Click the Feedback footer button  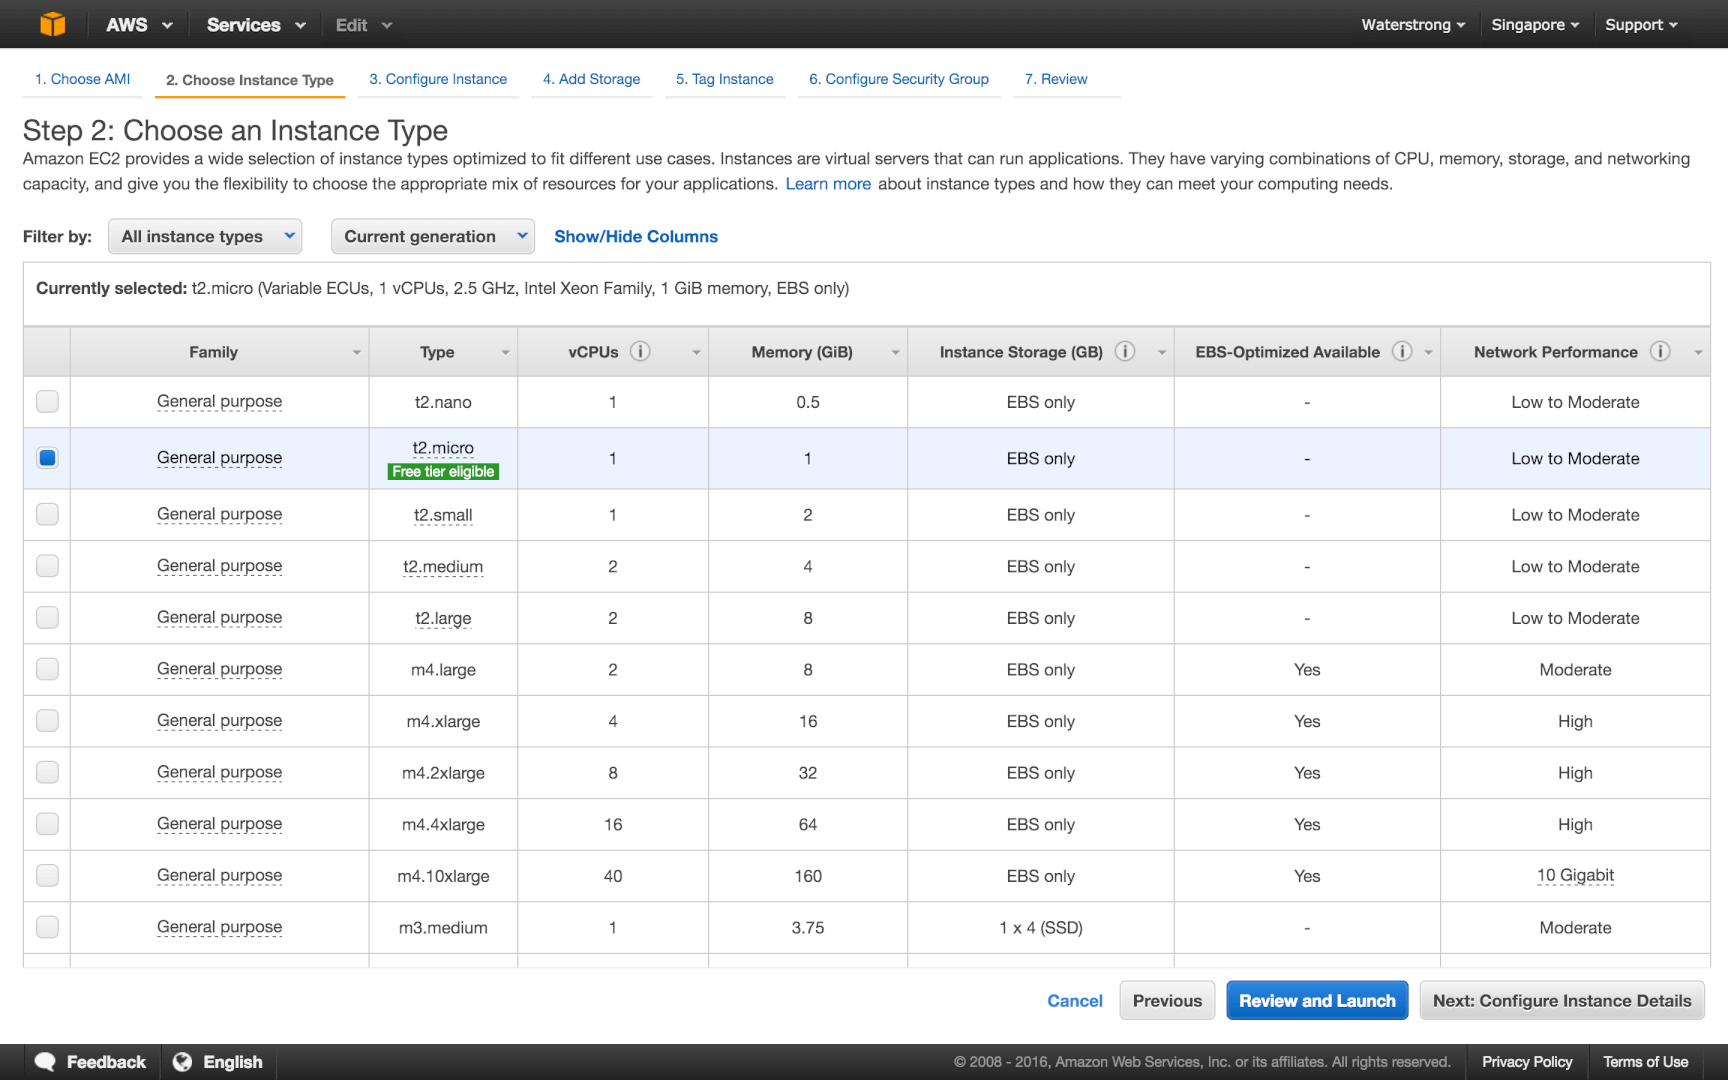(91, 1062)
